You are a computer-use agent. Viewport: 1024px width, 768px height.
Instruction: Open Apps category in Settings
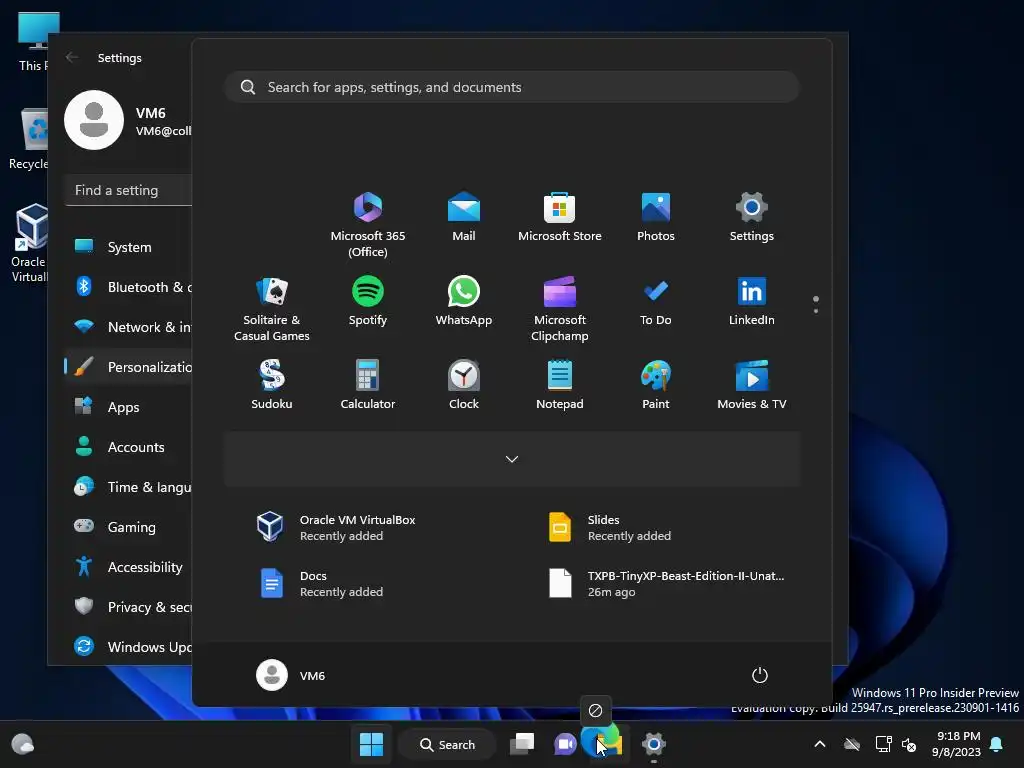(x=129, y=407)
